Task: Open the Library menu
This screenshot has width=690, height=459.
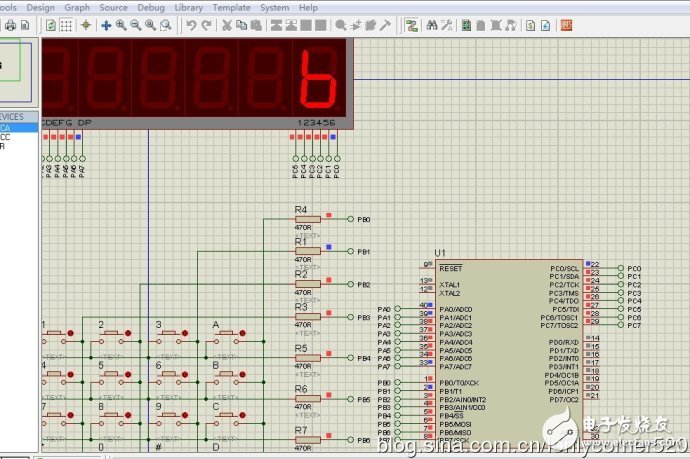Action: click(x=189, y=7)
